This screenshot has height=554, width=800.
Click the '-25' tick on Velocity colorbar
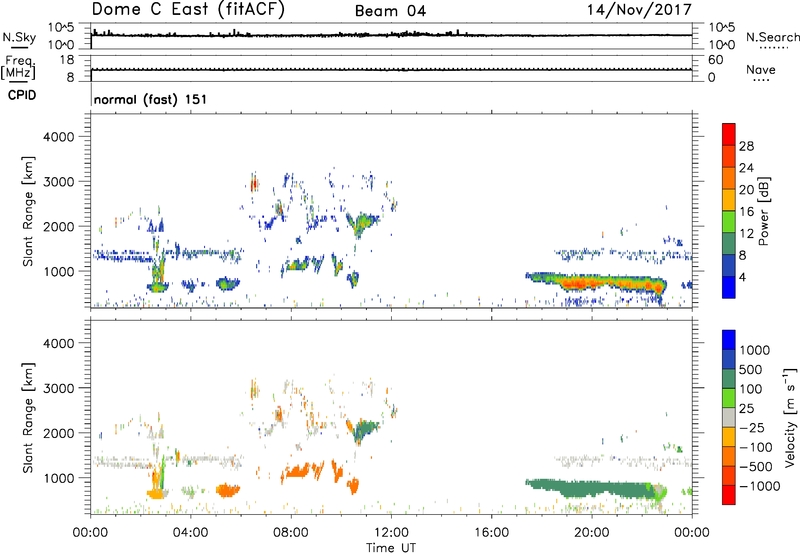pyautogui.click(x=752, y=427)
